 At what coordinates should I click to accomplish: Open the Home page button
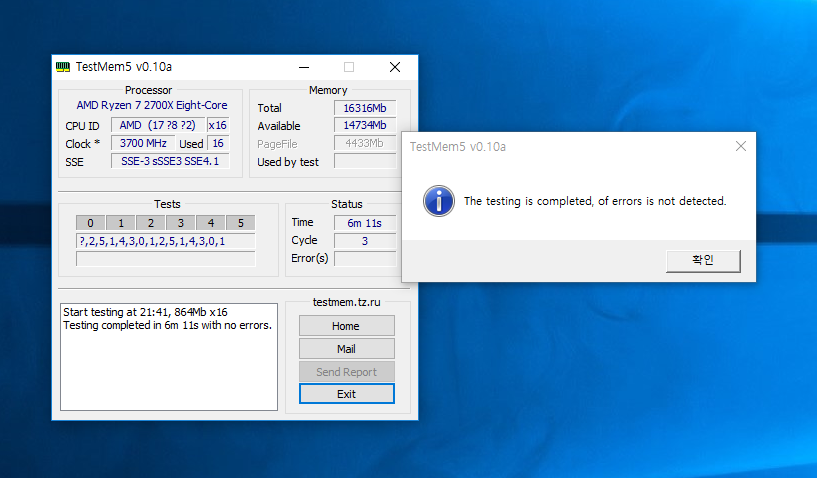tap(346, 326)
